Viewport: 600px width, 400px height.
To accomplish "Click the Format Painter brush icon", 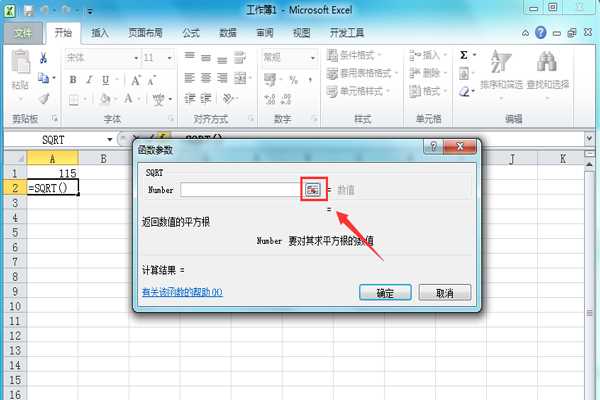I will tap(44, 99).
